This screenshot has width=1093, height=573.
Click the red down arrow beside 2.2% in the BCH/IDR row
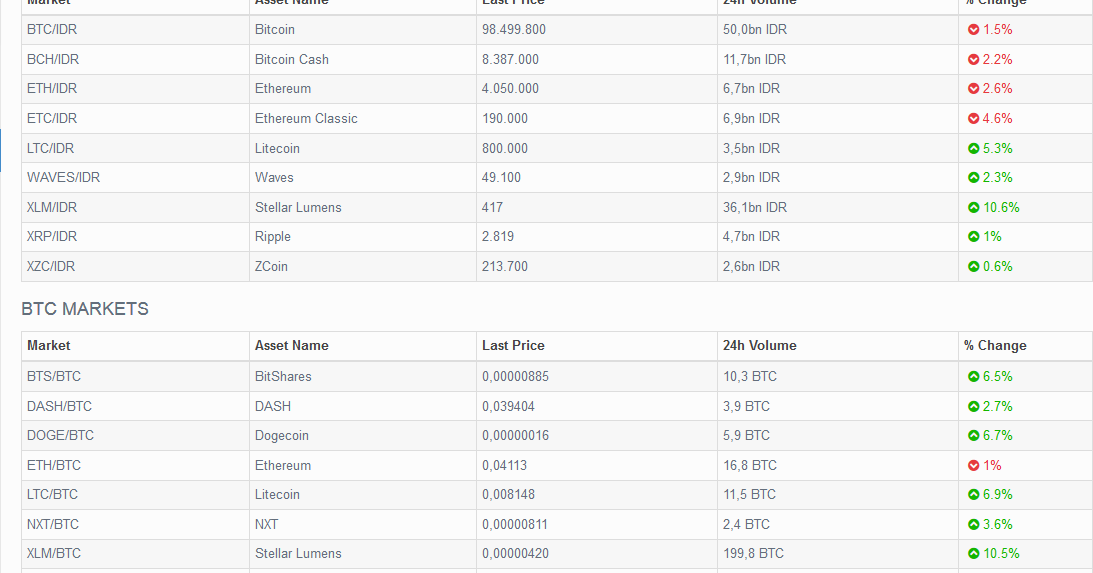pos(974,59)
